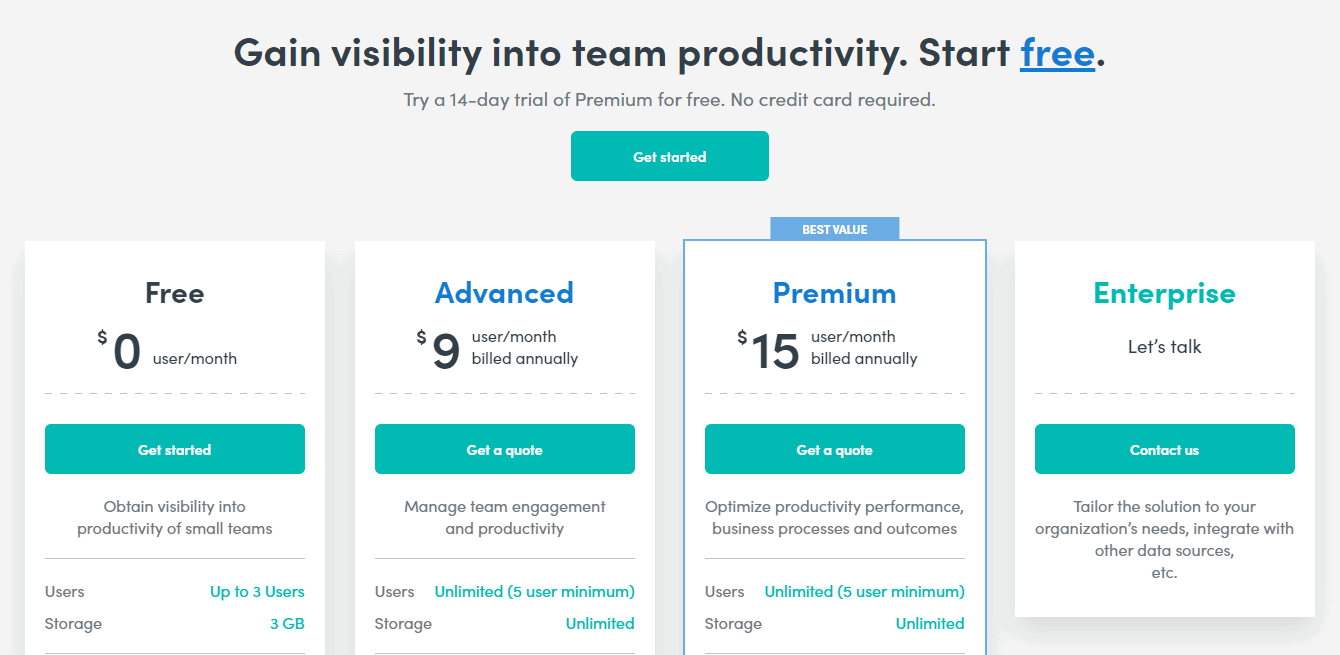1340x655 pixels.
Task: Click Get started in the Free plan
Action: (x=175, y=449)
